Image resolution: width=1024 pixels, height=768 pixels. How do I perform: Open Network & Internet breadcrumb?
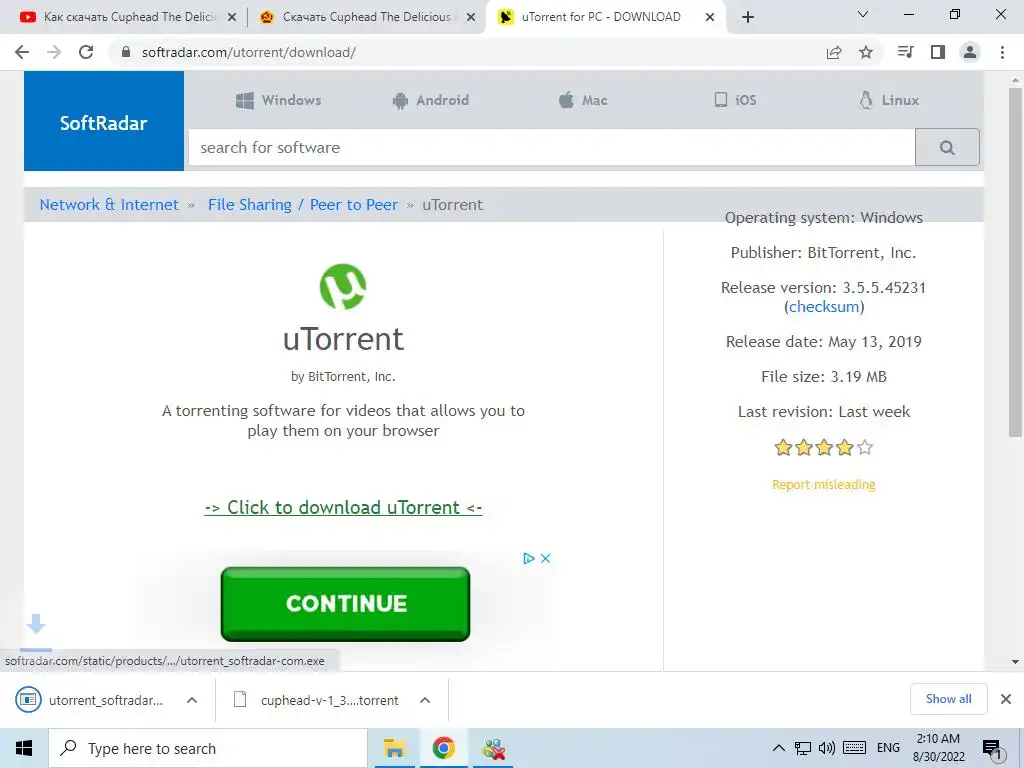tap(109, 204)
